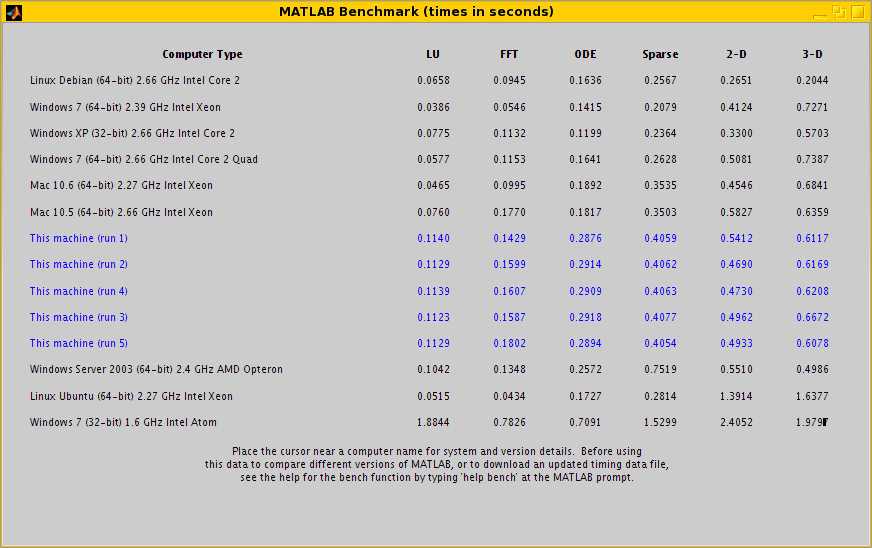Viewport: 872px width, 548px height.
Task: Click LU value 0.0658 for Linux Debian
Action: click(x=433, y=80)
